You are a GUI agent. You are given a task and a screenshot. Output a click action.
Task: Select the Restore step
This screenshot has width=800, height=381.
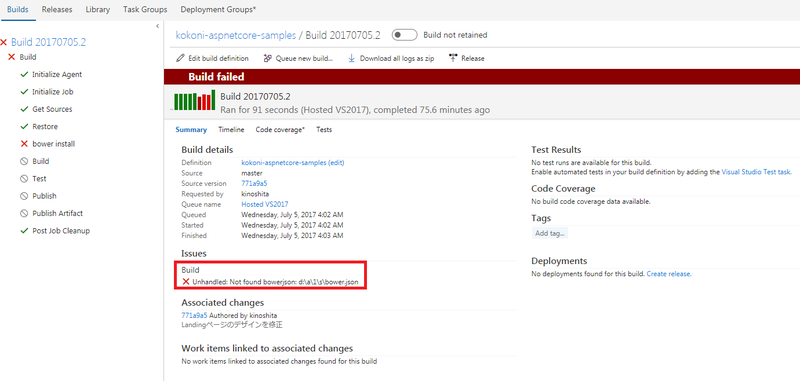pyautogui.click(x=45, y=126)
